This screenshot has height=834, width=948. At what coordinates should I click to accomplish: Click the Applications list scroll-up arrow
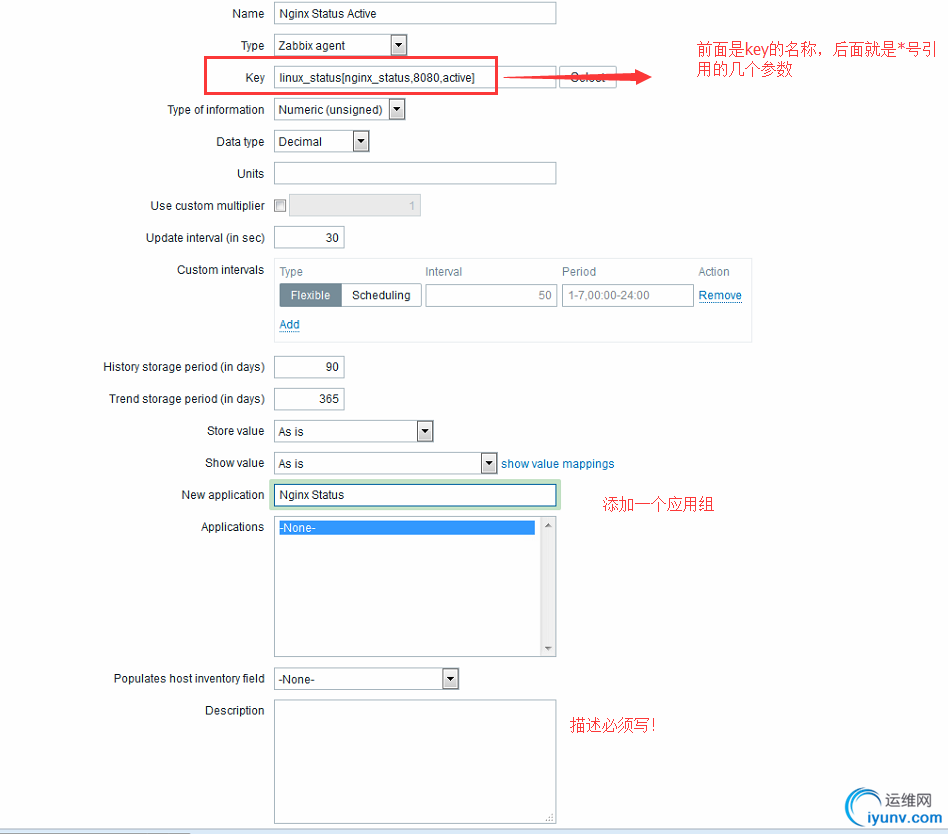click(548, 525)
